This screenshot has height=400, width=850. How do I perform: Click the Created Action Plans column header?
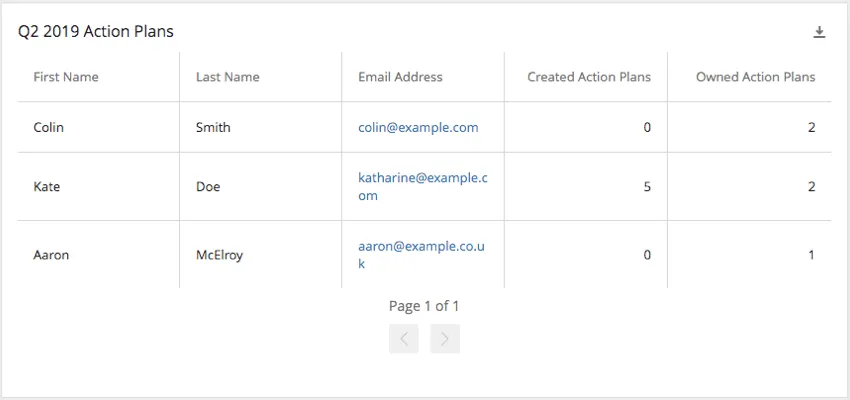[589, 77]
